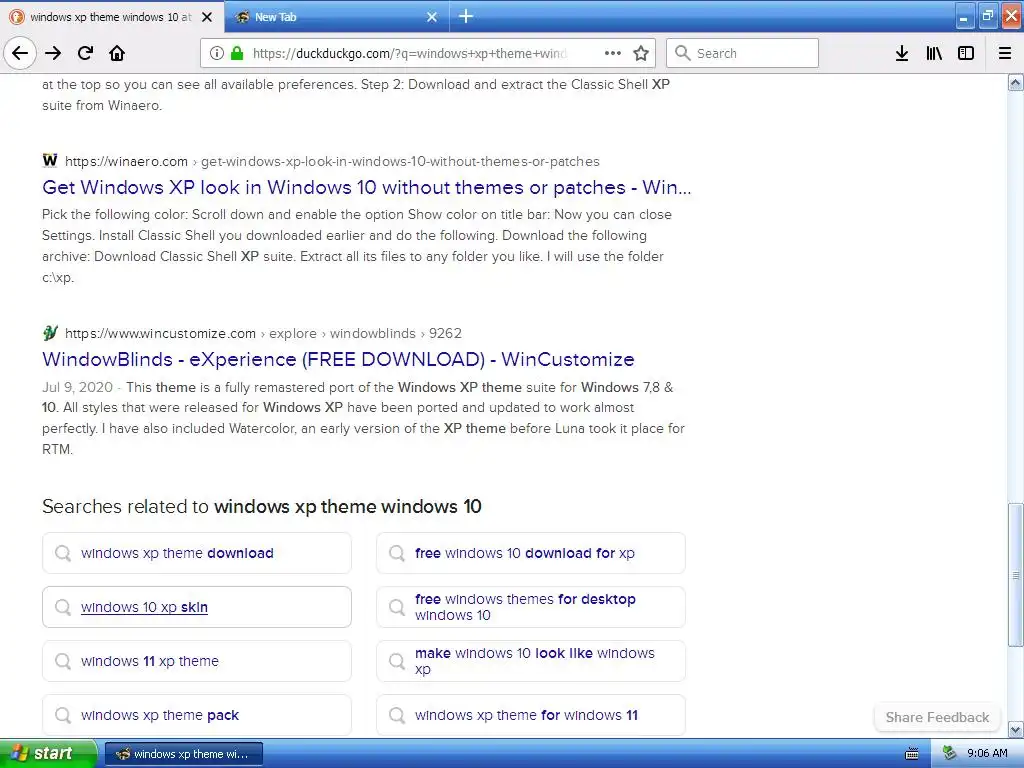Screen dimensions: 1024x768
Task: Select the windows xp theme windows 10 tab
Action: (111, 17)
